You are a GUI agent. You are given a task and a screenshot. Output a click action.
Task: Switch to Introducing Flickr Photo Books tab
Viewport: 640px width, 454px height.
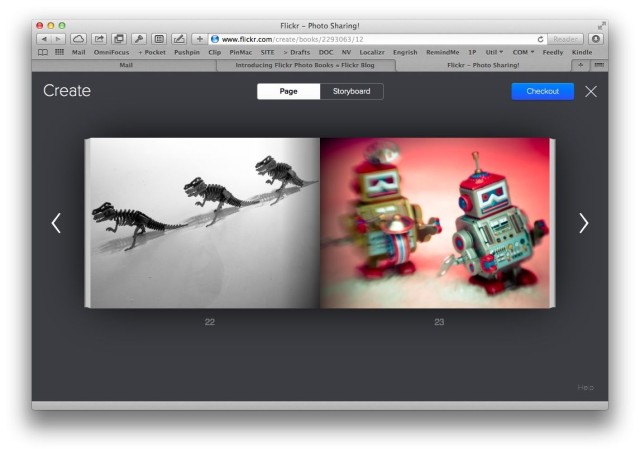pyautogui.click(x=305, y=65)
